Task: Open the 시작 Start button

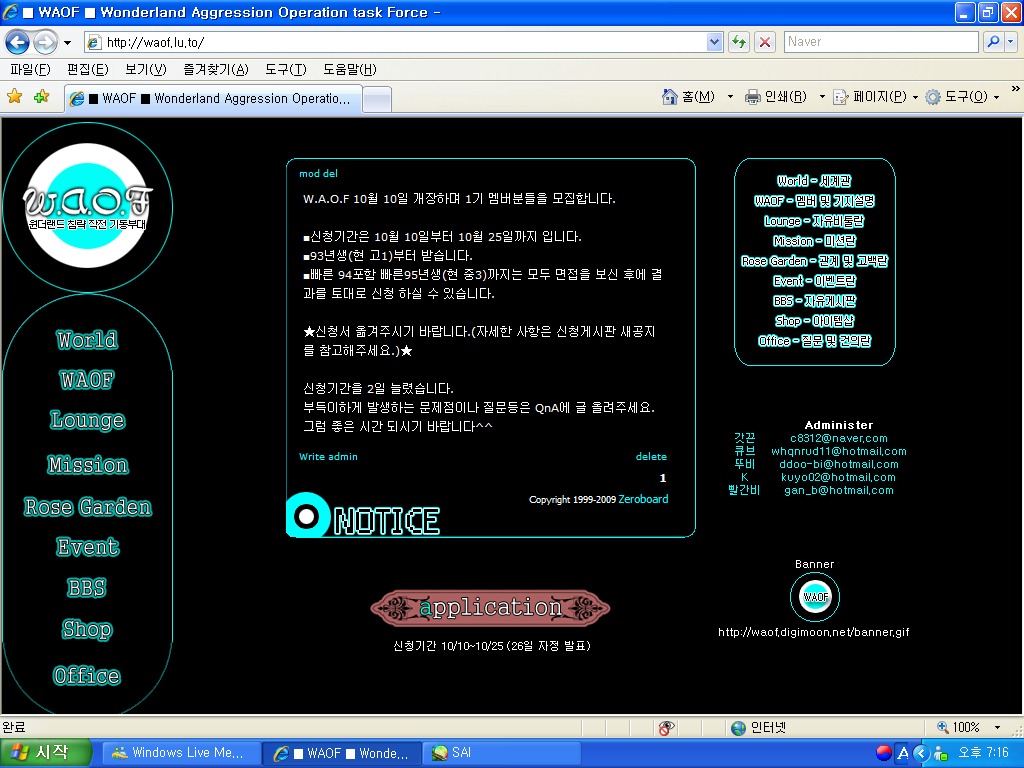Action: click(46, 753)
